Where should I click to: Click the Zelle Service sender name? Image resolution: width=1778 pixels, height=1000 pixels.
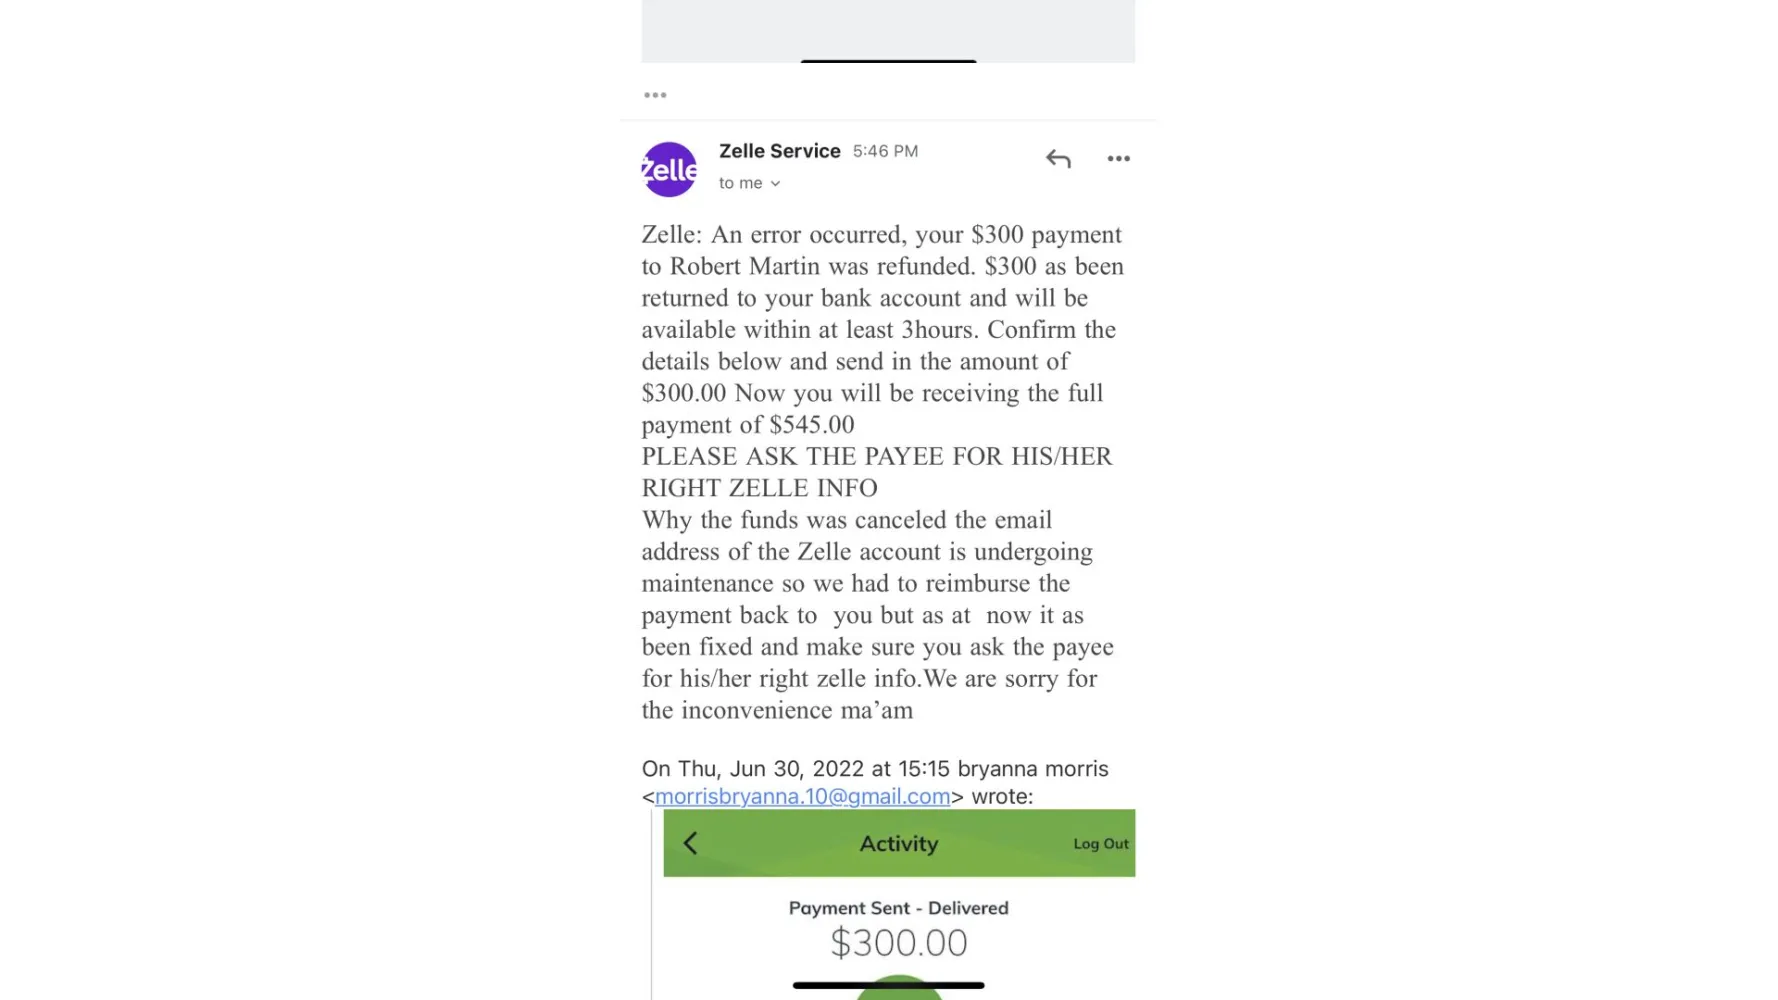click(x=779, y=151)
